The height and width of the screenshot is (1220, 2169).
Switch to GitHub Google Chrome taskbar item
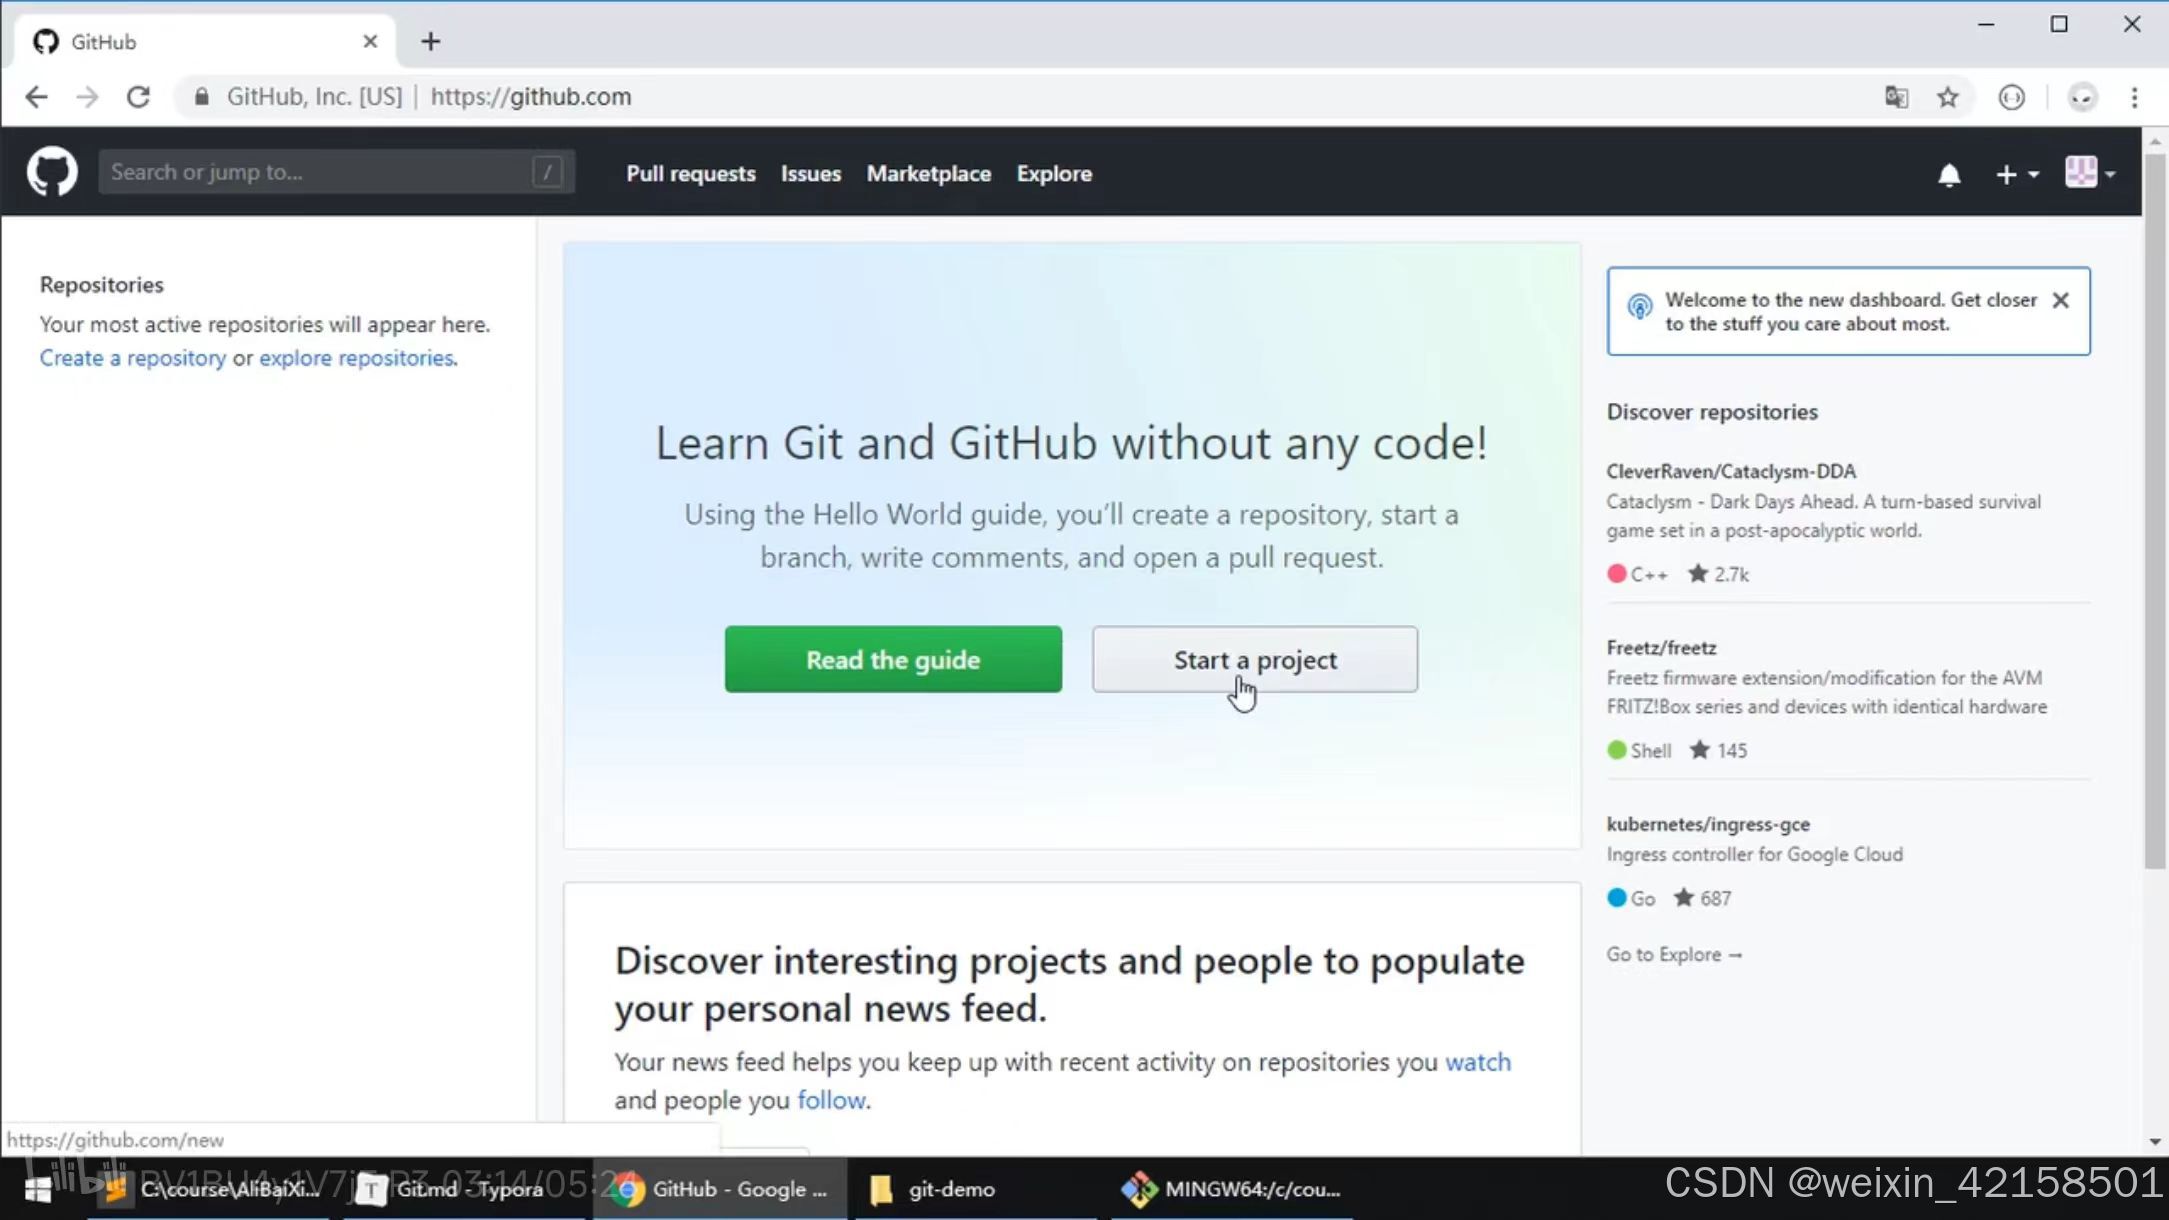pos(720,1189)
